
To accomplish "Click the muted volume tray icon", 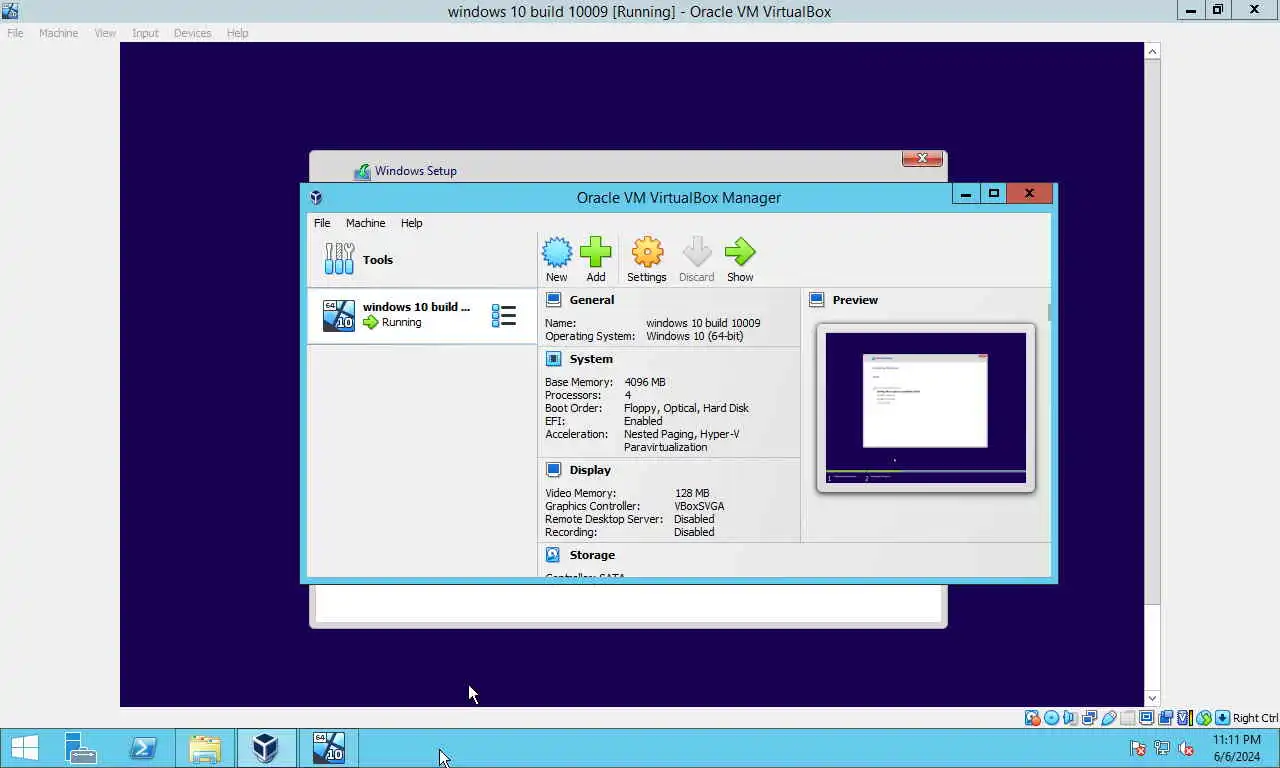I will pos(1186,748).
